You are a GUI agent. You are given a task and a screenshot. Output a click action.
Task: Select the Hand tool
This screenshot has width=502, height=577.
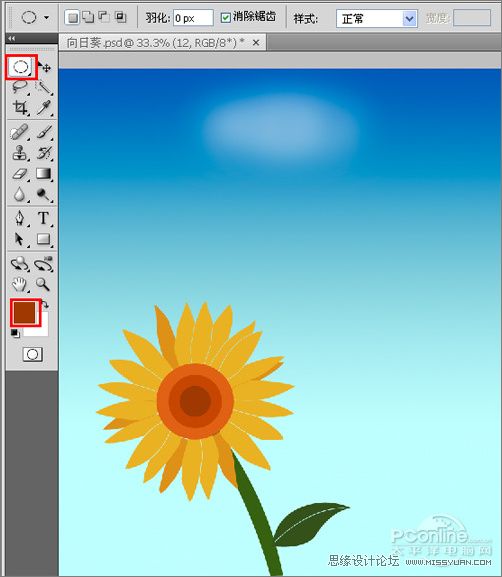pos(20,284)
